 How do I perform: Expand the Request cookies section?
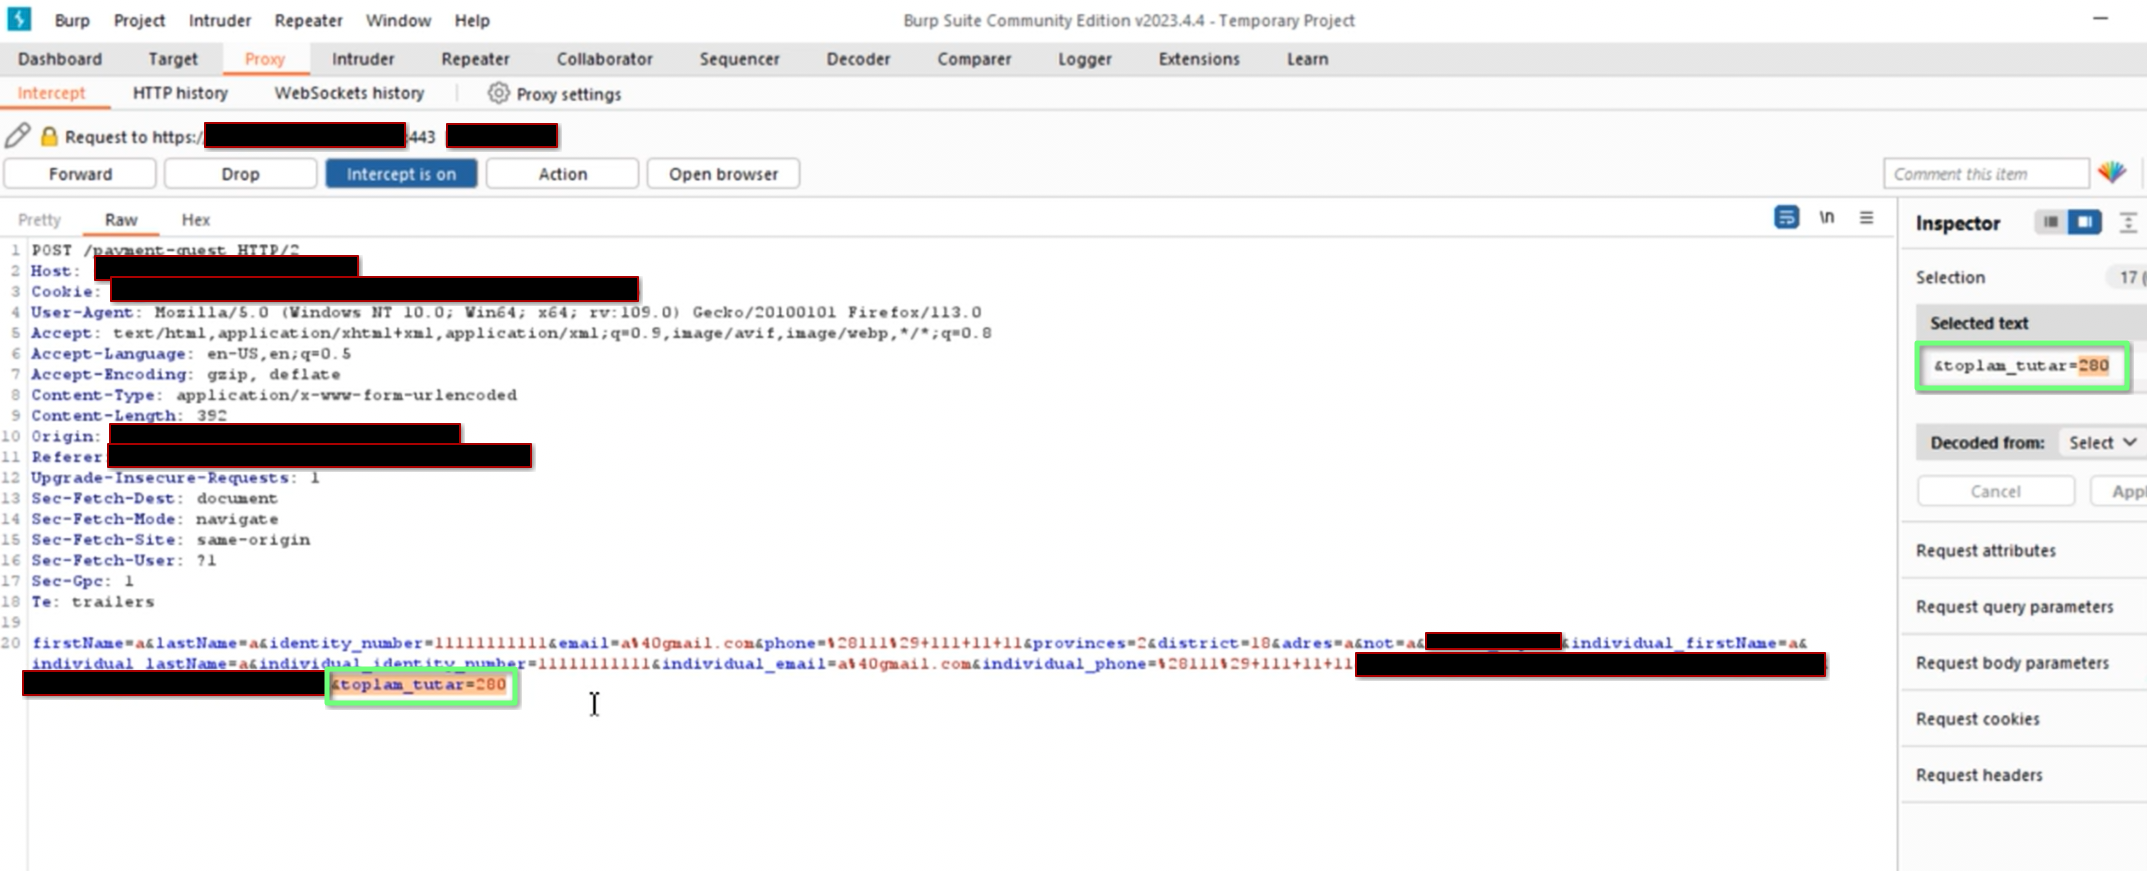click(x=1977, y=718)
